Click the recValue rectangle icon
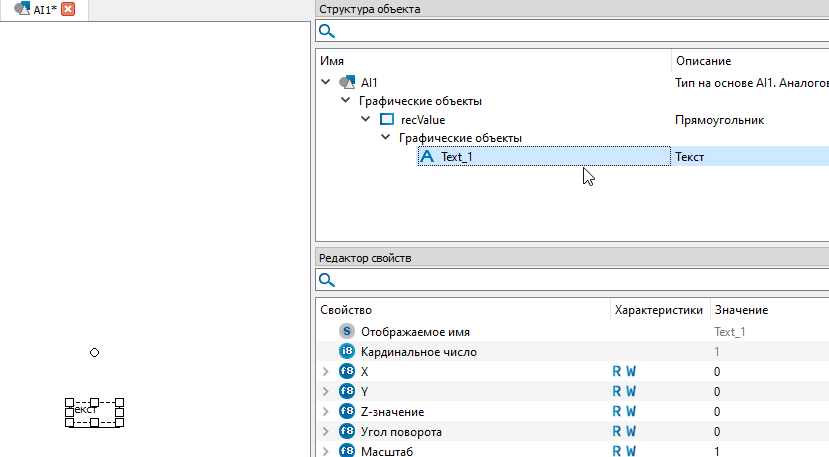Image resolution: width=829 pixels, height=457 pixels. pyautogui.click(x=387, y=119)
